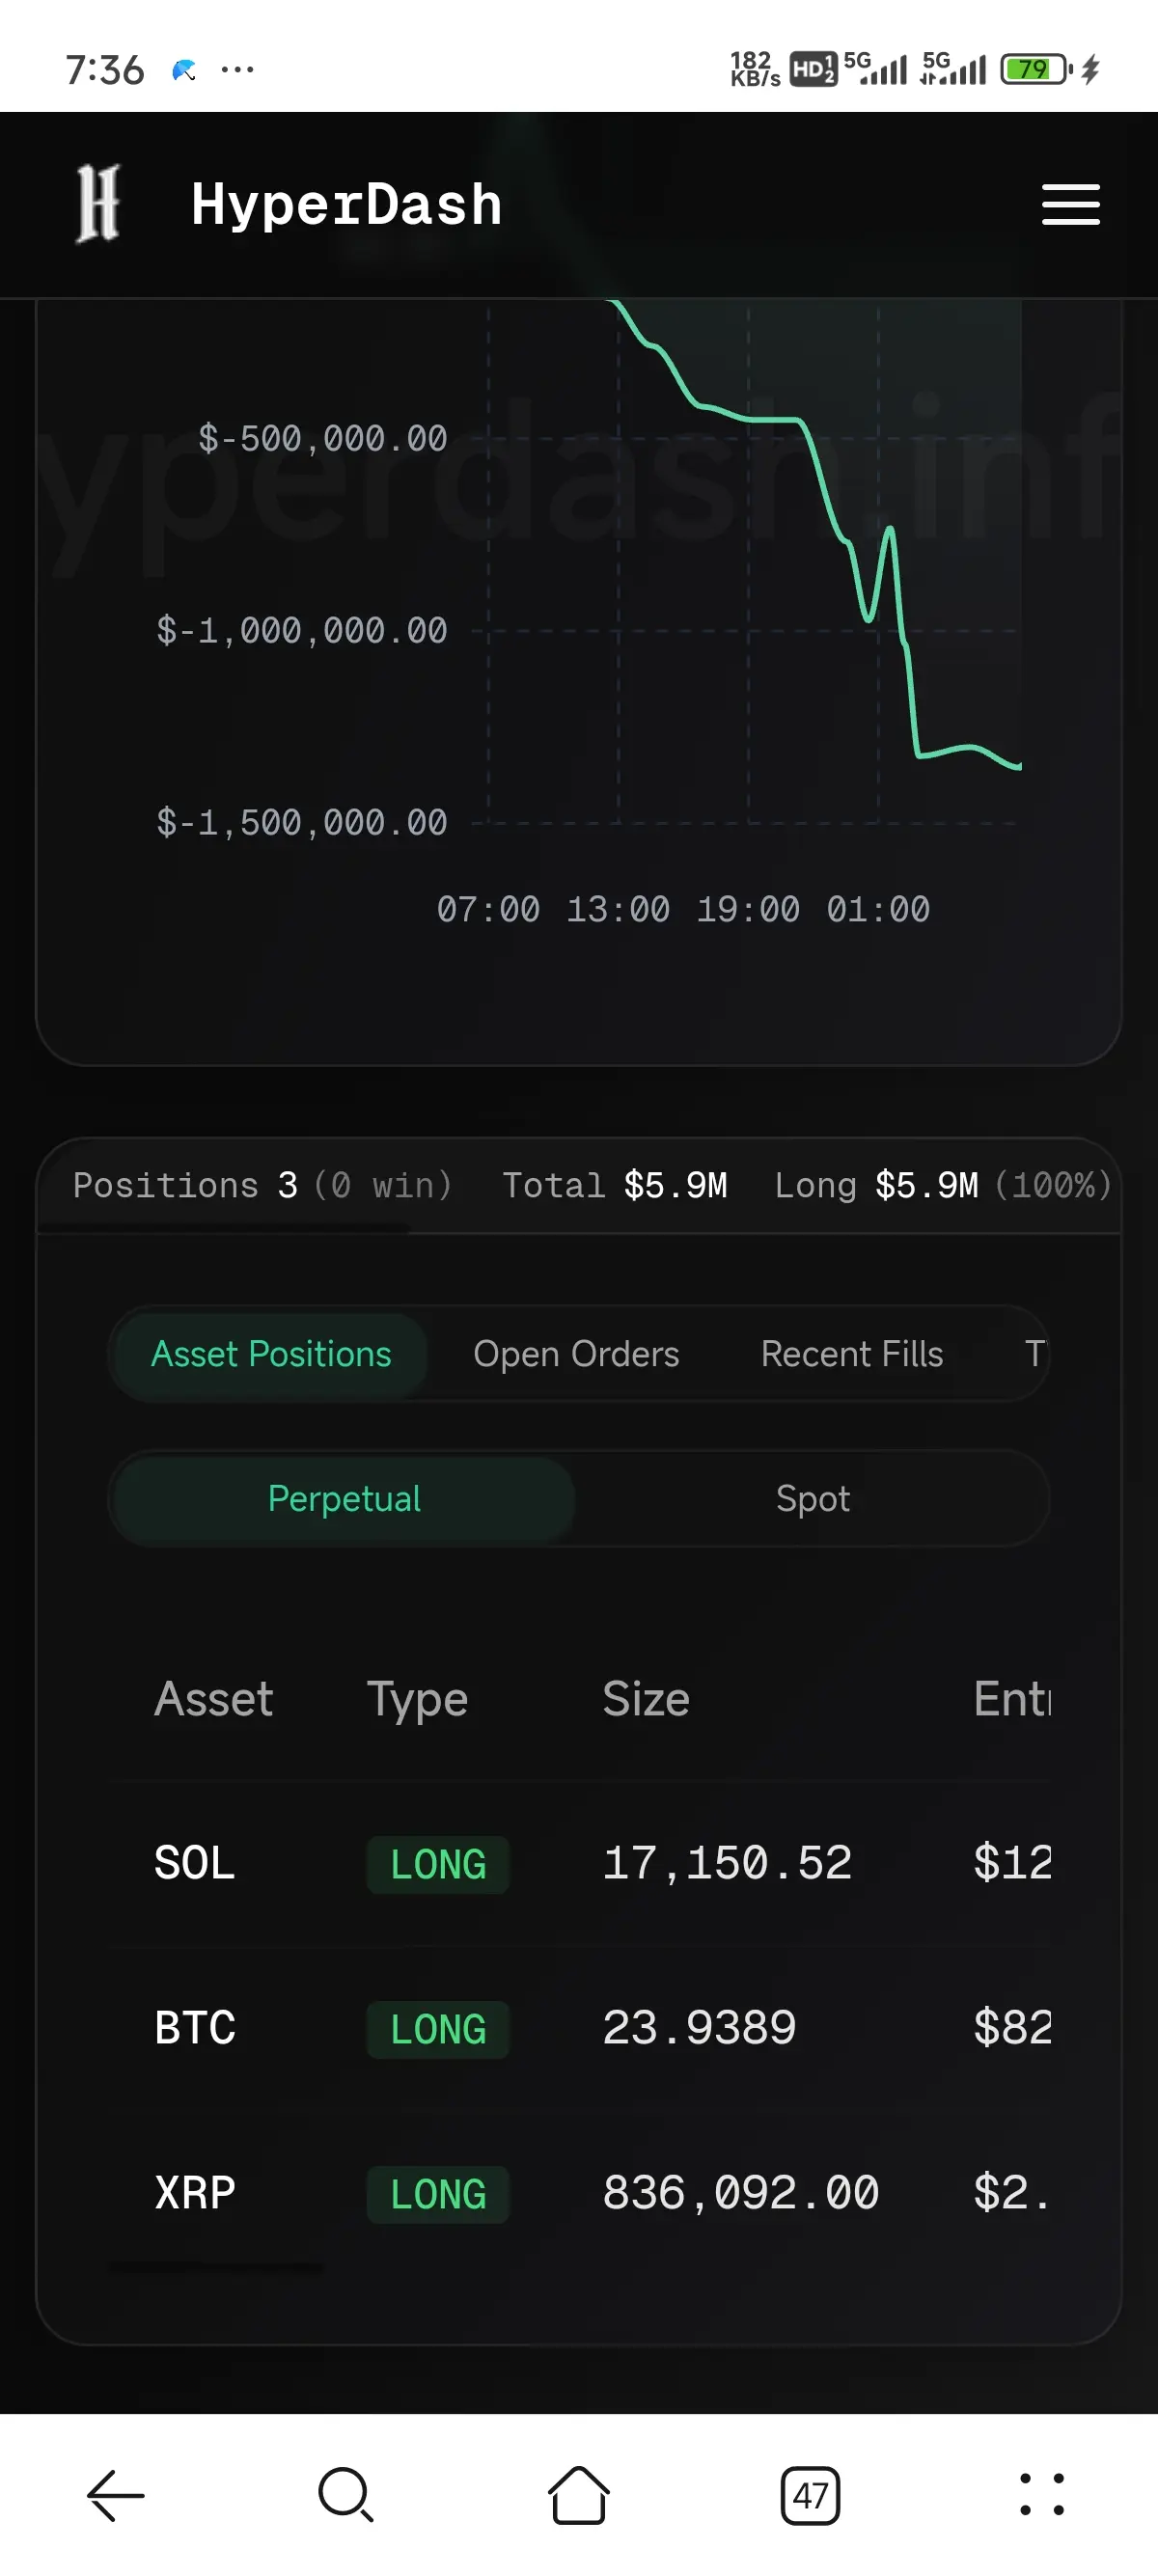The image size is (1158, 2576).
Task: Sort by Size column header
Action: [646, 1698]
